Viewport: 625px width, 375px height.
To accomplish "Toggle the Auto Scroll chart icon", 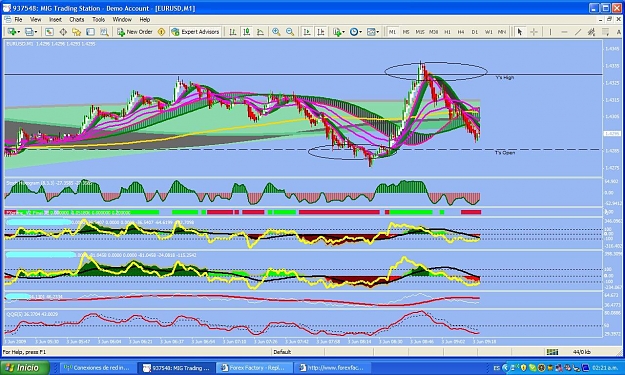I will click(x=307, y=32).
